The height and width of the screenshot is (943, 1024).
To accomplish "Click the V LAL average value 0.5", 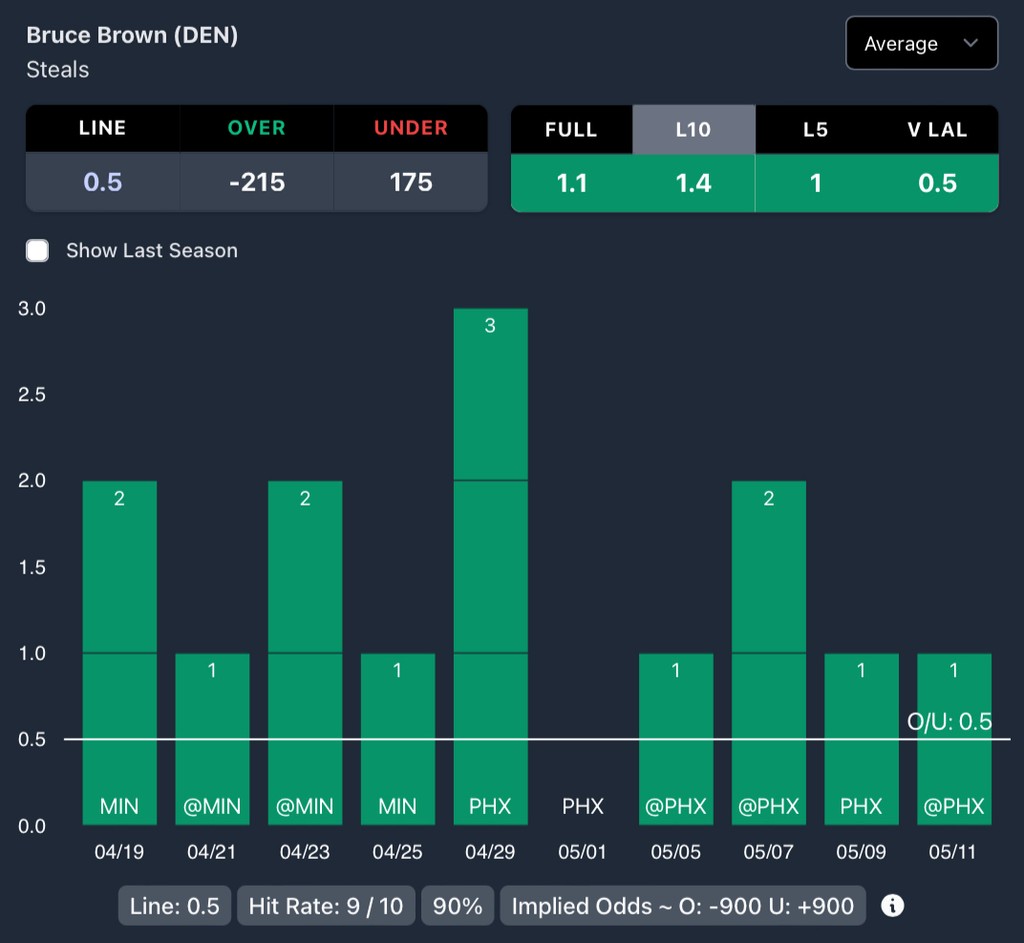I will [x=937, y=183].
